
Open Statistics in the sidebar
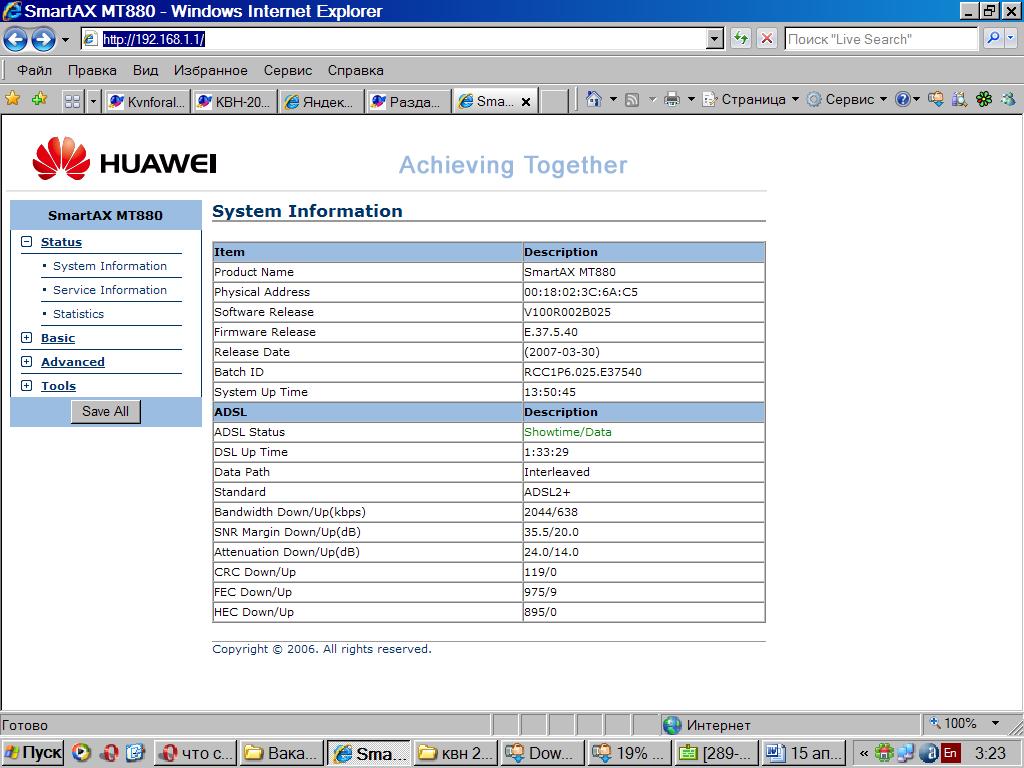[x=78, y=314]
